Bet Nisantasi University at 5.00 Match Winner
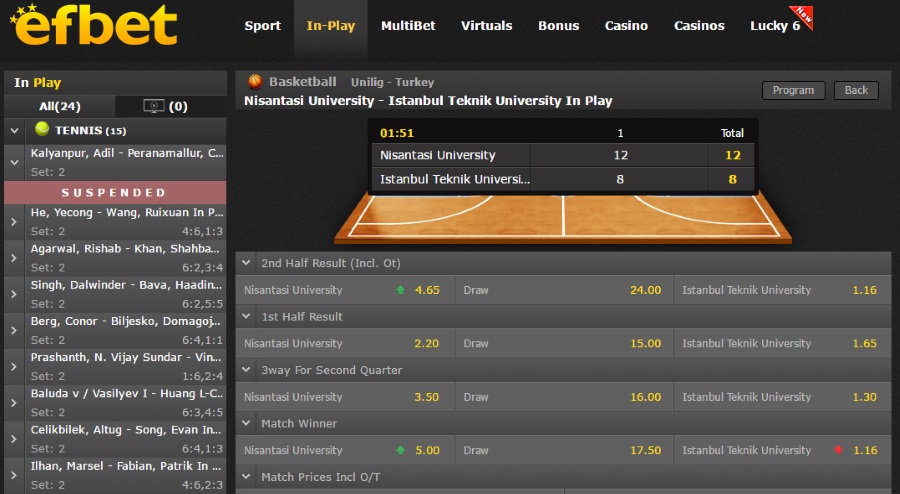 (x=344, y=450)
